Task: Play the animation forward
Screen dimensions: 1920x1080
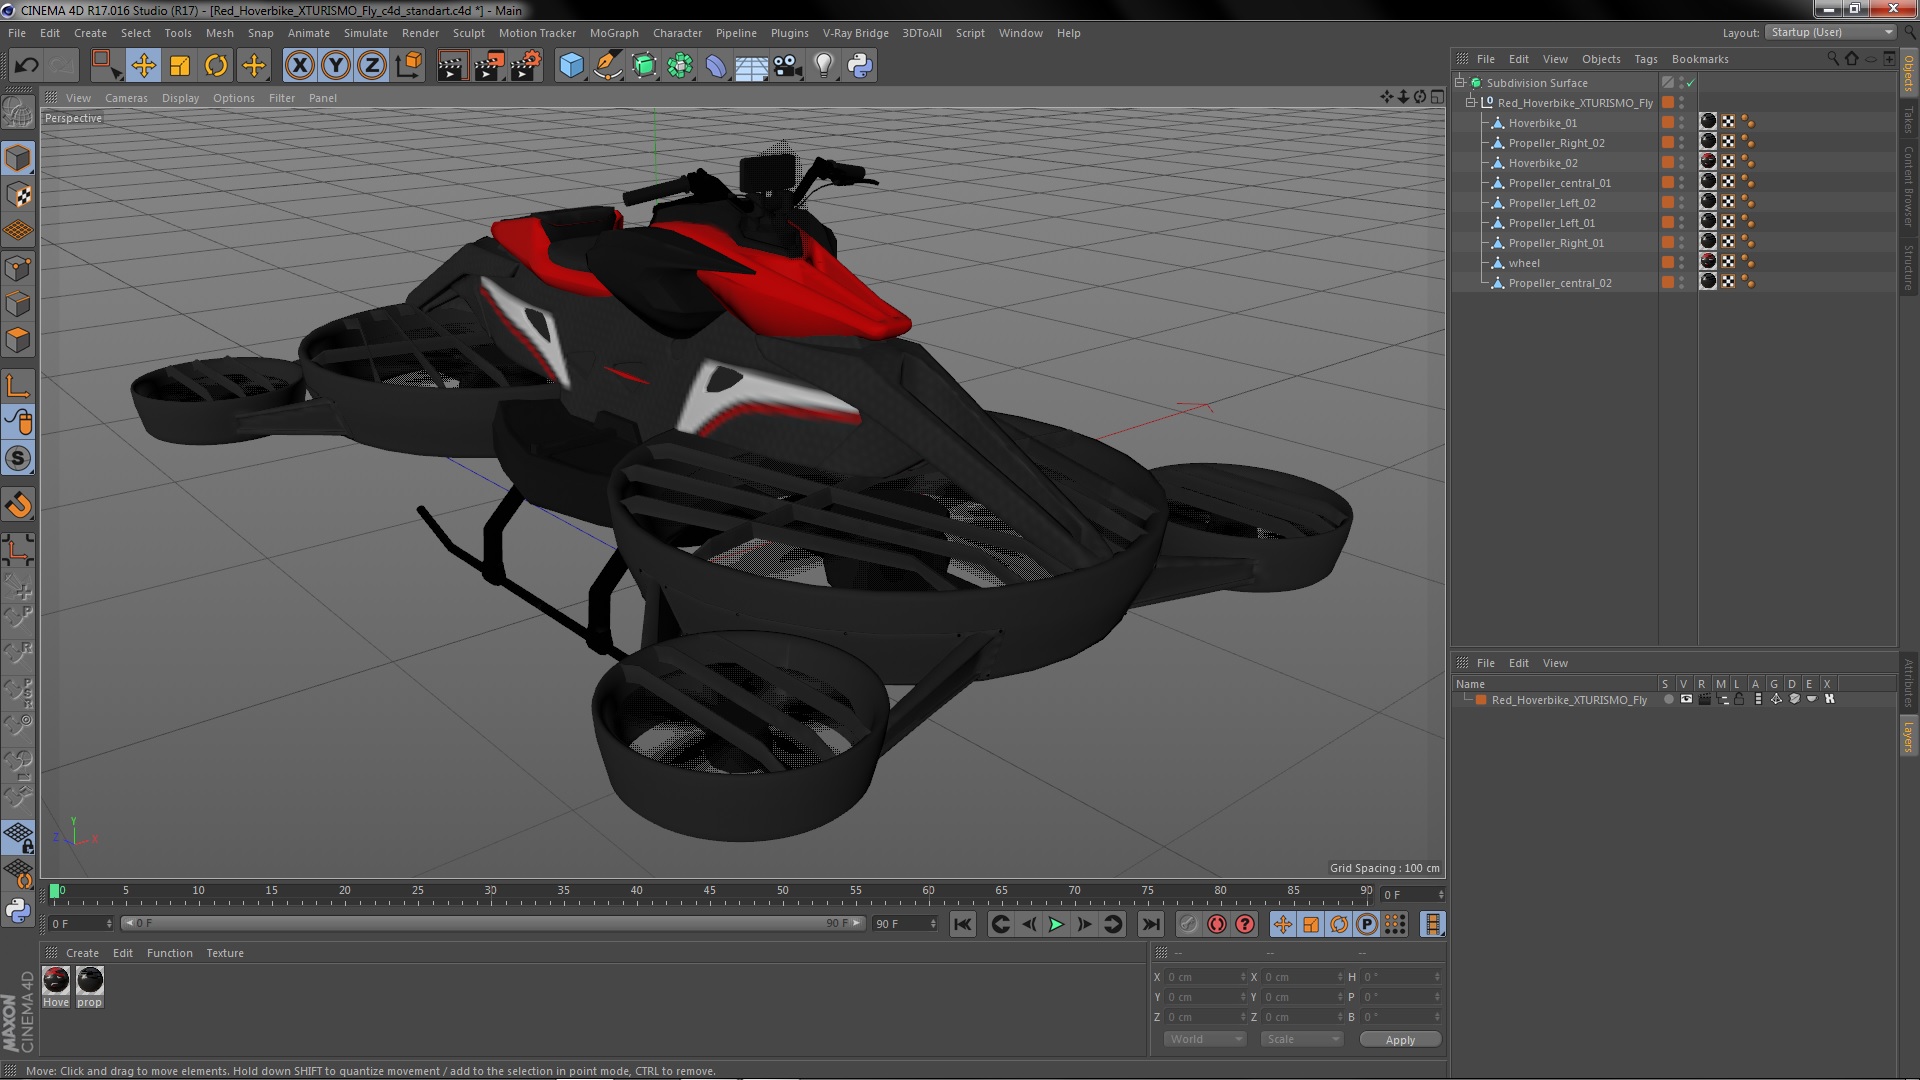Action: tap(1056, 925)
